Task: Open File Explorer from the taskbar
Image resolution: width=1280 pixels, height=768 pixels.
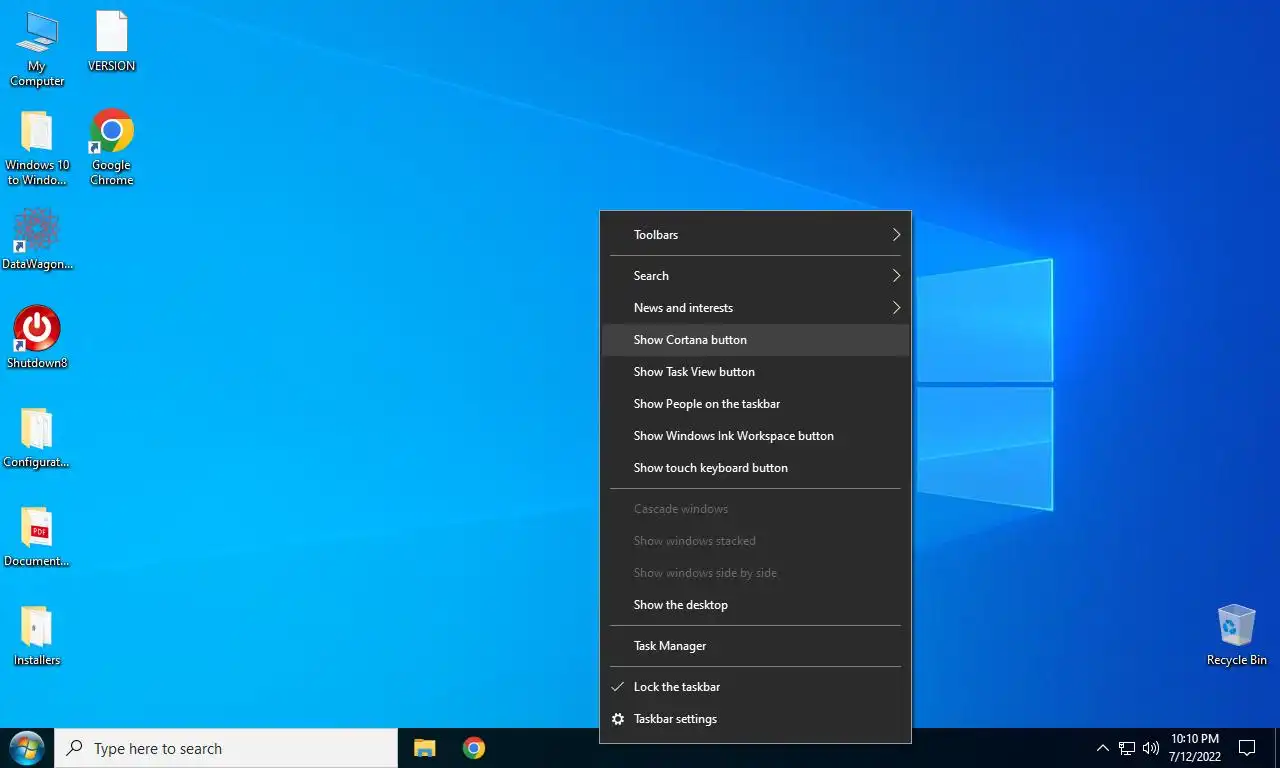Action: tap(425, 748)
